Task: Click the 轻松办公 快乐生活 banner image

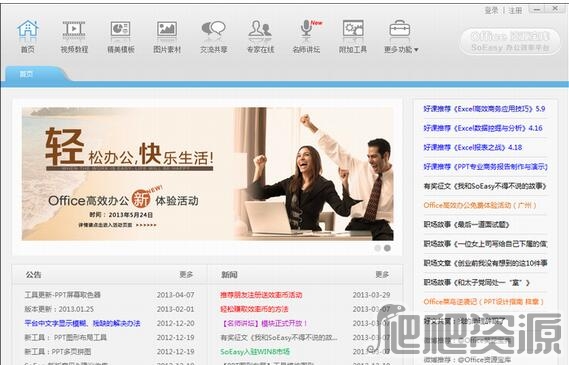Action: click(x=207, y=174)
